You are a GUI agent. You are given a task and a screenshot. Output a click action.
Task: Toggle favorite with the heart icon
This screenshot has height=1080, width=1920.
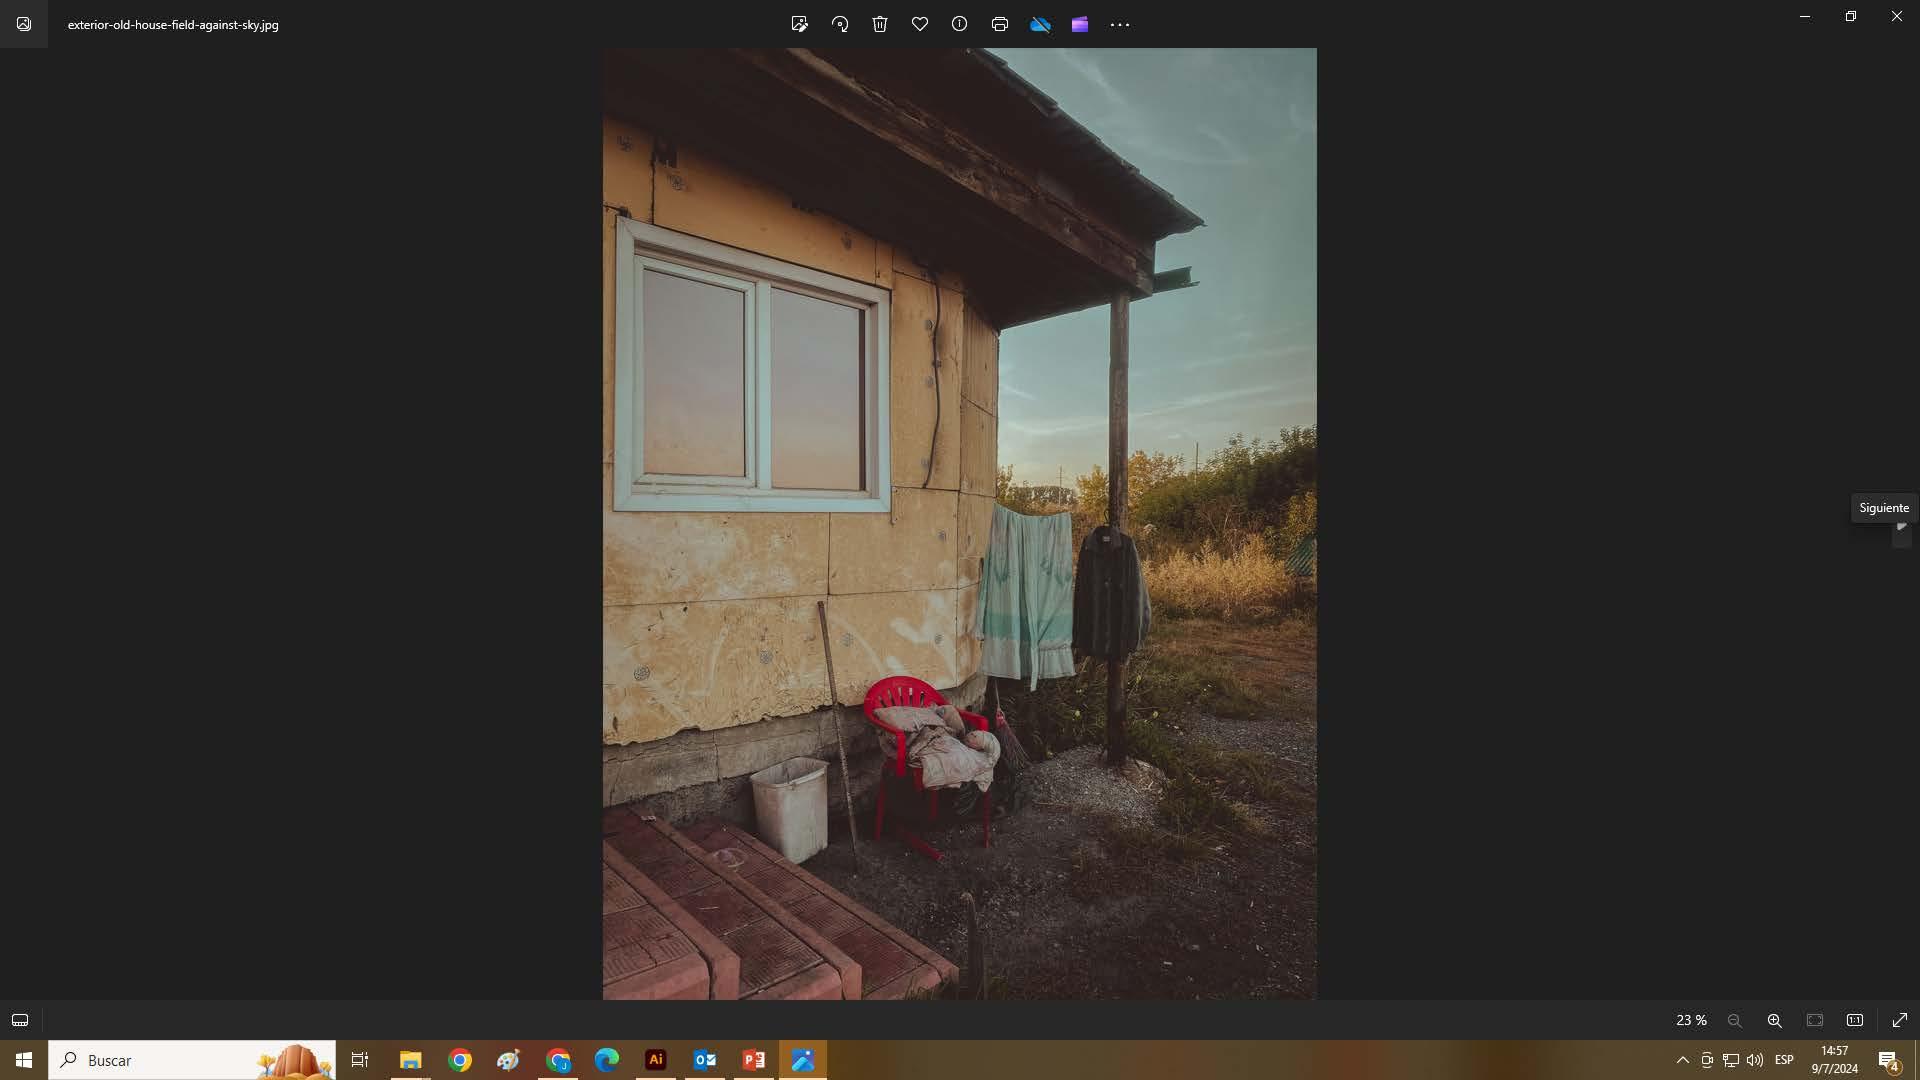tap(920, 24)
